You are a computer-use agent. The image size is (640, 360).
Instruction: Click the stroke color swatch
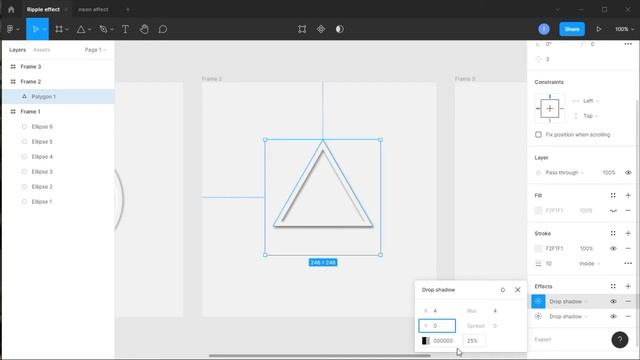[538, 248]
